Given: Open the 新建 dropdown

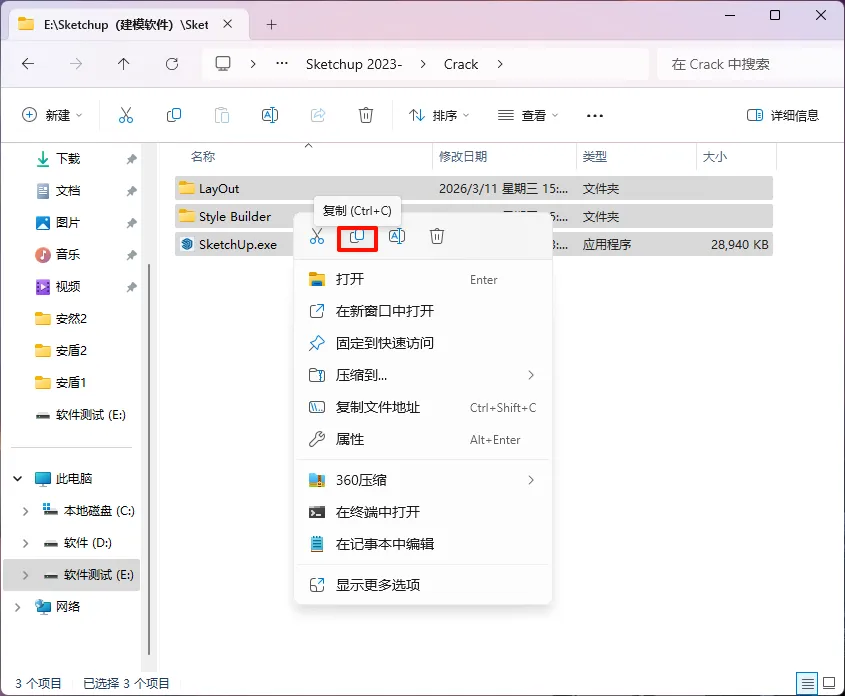Looking at the screenshot, I should point(52,115).
